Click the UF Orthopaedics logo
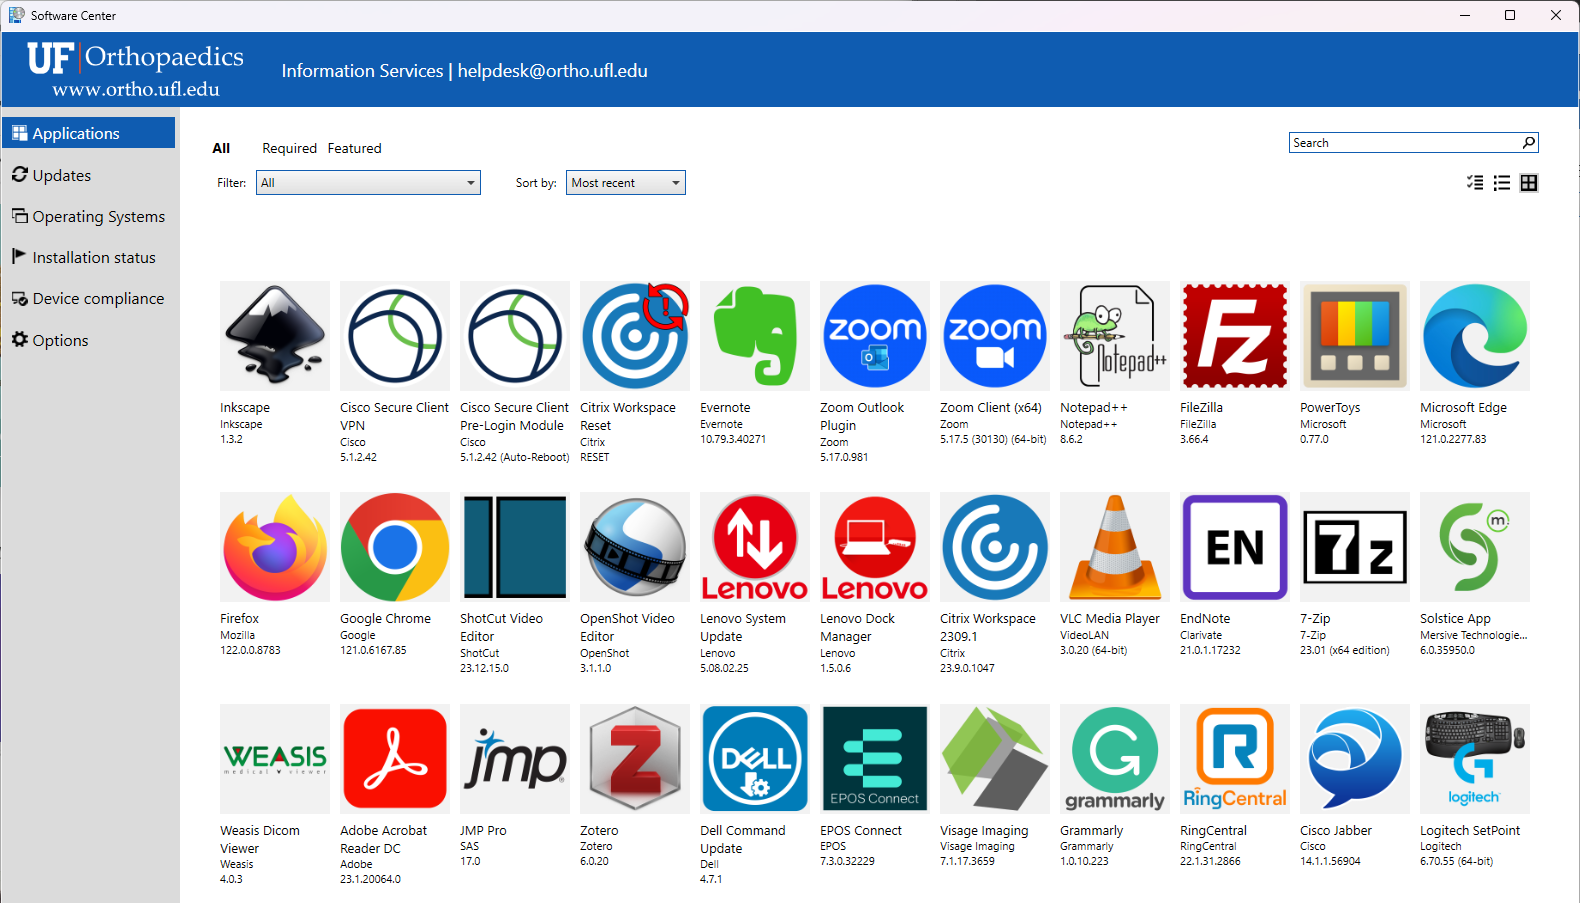 coord(135,58)
